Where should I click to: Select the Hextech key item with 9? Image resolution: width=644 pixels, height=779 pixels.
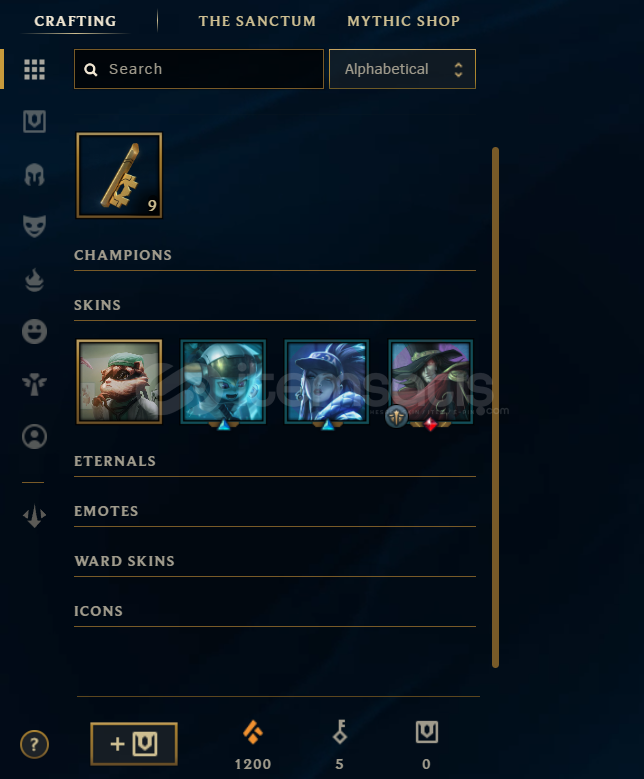click(x=119, y=175)
